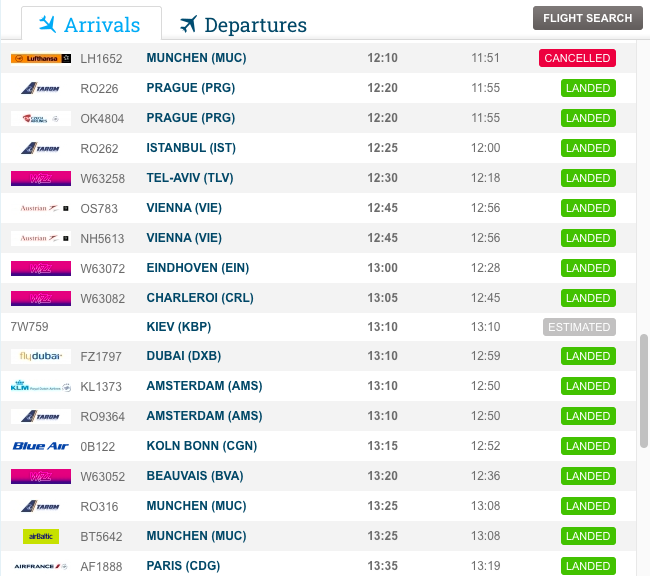This screenshot has width=650, height=576.
Task: Click the vertical scrollbar thumb
Action: point(644,390)
